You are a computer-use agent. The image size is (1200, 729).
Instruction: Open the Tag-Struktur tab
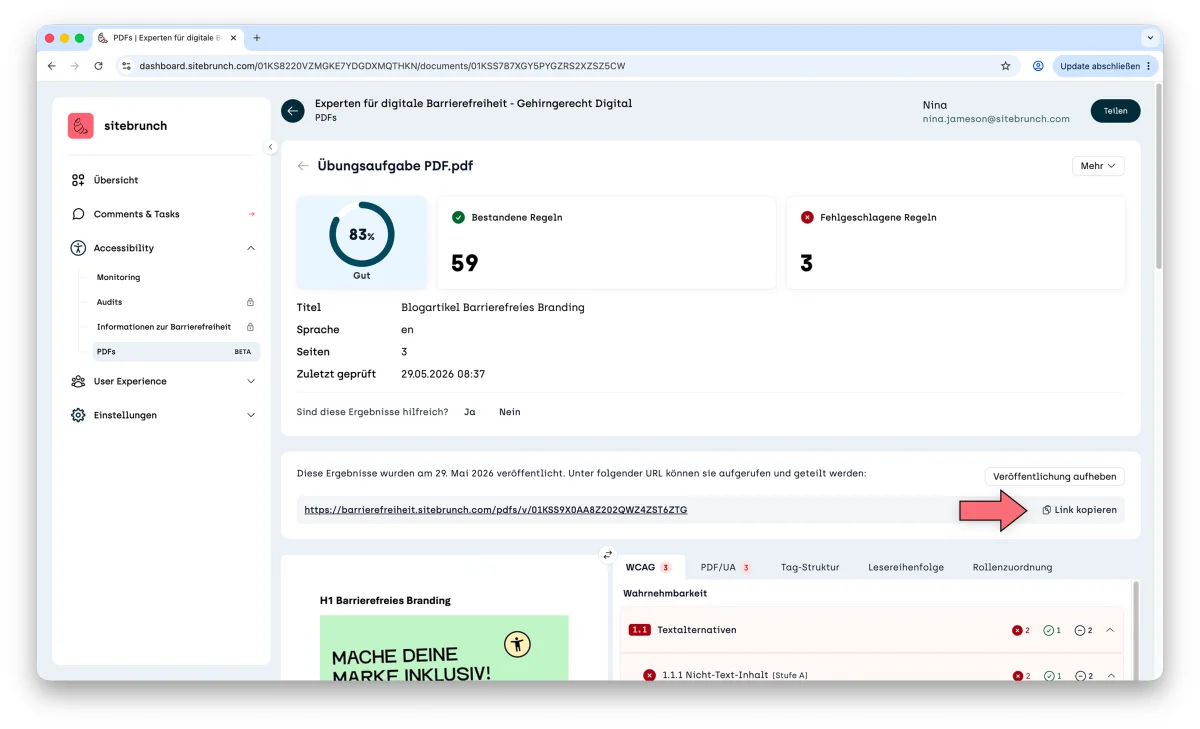tap(810, 567)
